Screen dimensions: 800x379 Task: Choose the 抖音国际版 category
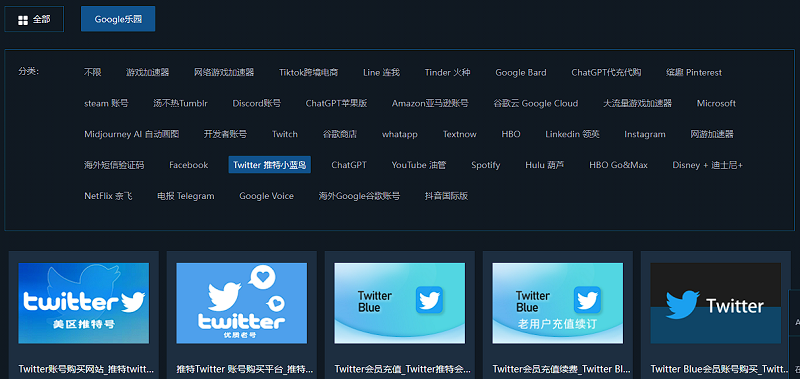[x=446, y=196]
